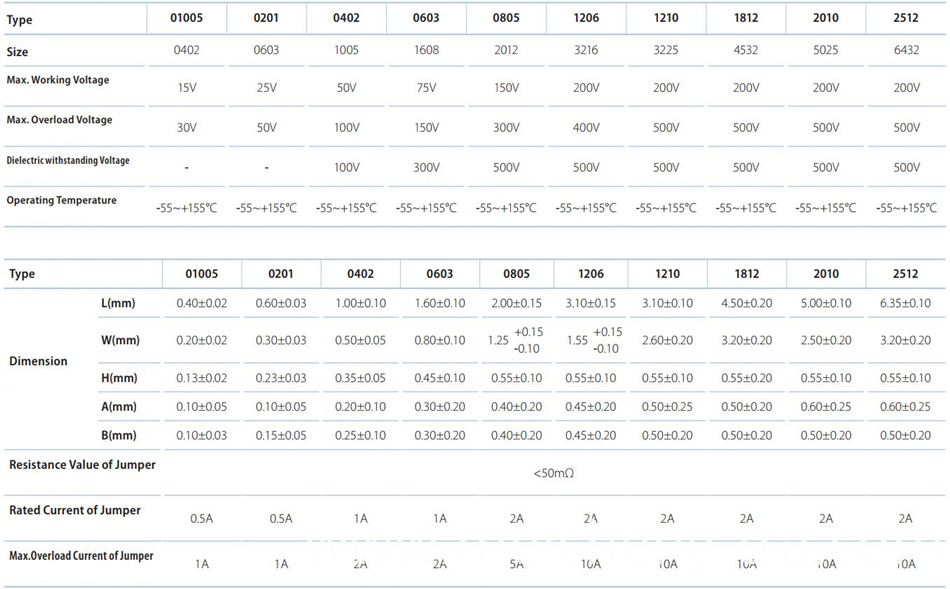Select the 01005 column header in top table

click(x=186, y=18)
